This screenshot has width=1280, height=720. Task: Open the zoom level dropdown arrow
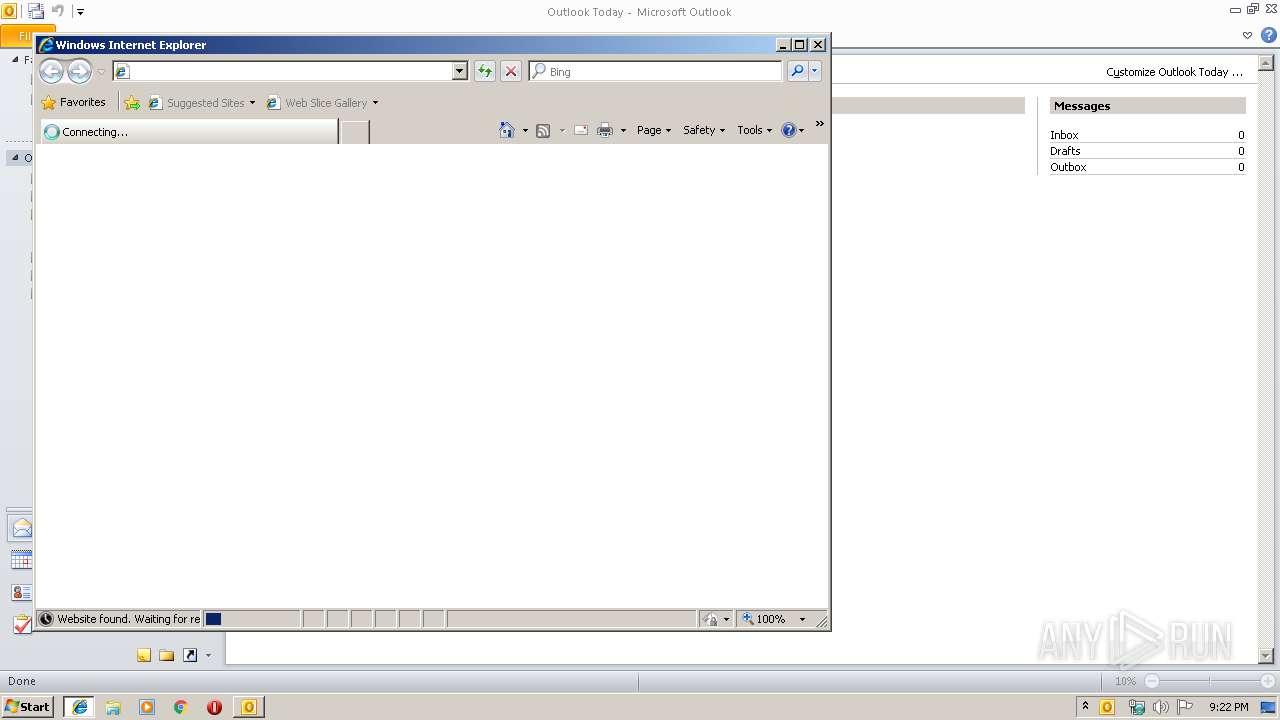[x=802, y=619]
